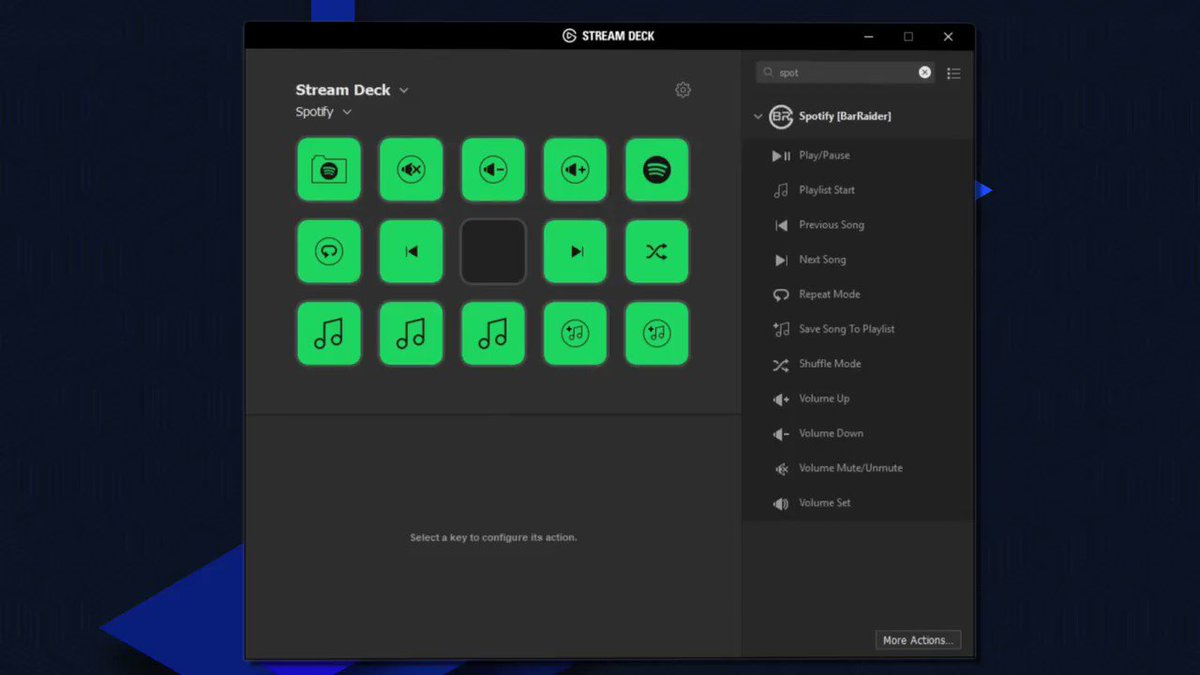This screenshot has width=1200, height=675.
Task: Select the previous track key in grid
Action: point(411,252)
